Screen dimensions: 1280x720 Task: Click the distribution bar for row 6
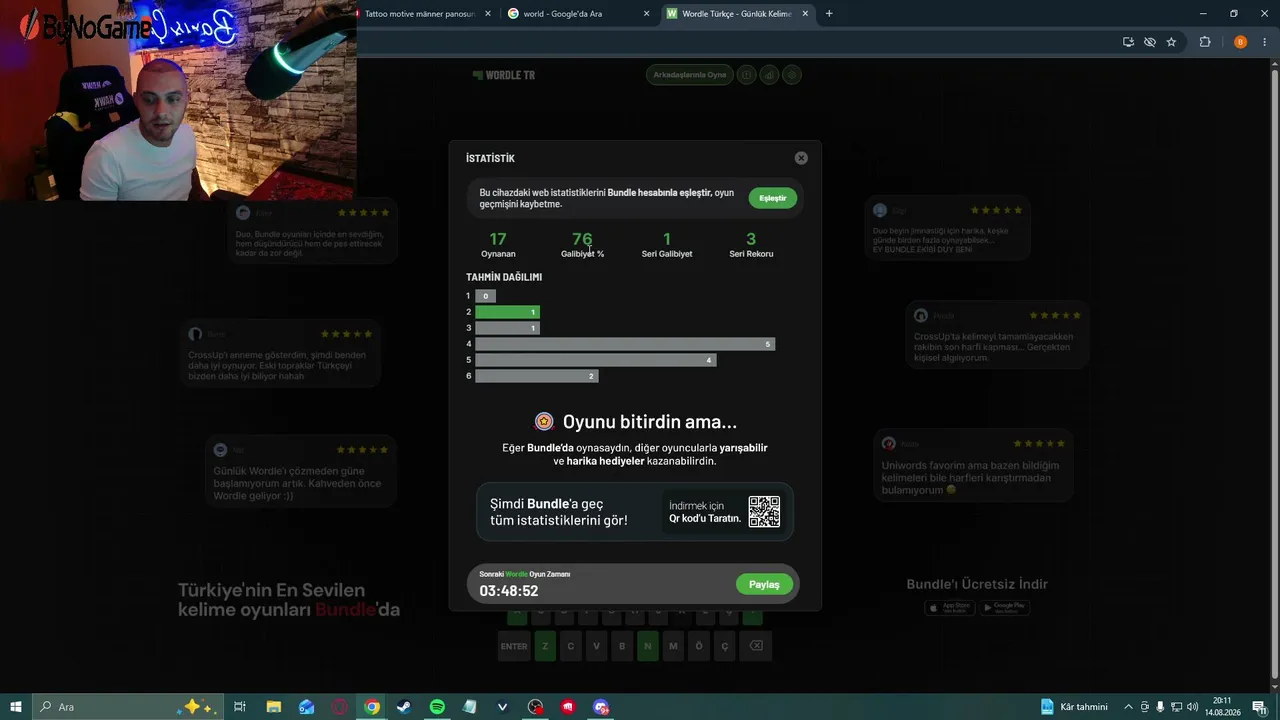pos(537,376)
